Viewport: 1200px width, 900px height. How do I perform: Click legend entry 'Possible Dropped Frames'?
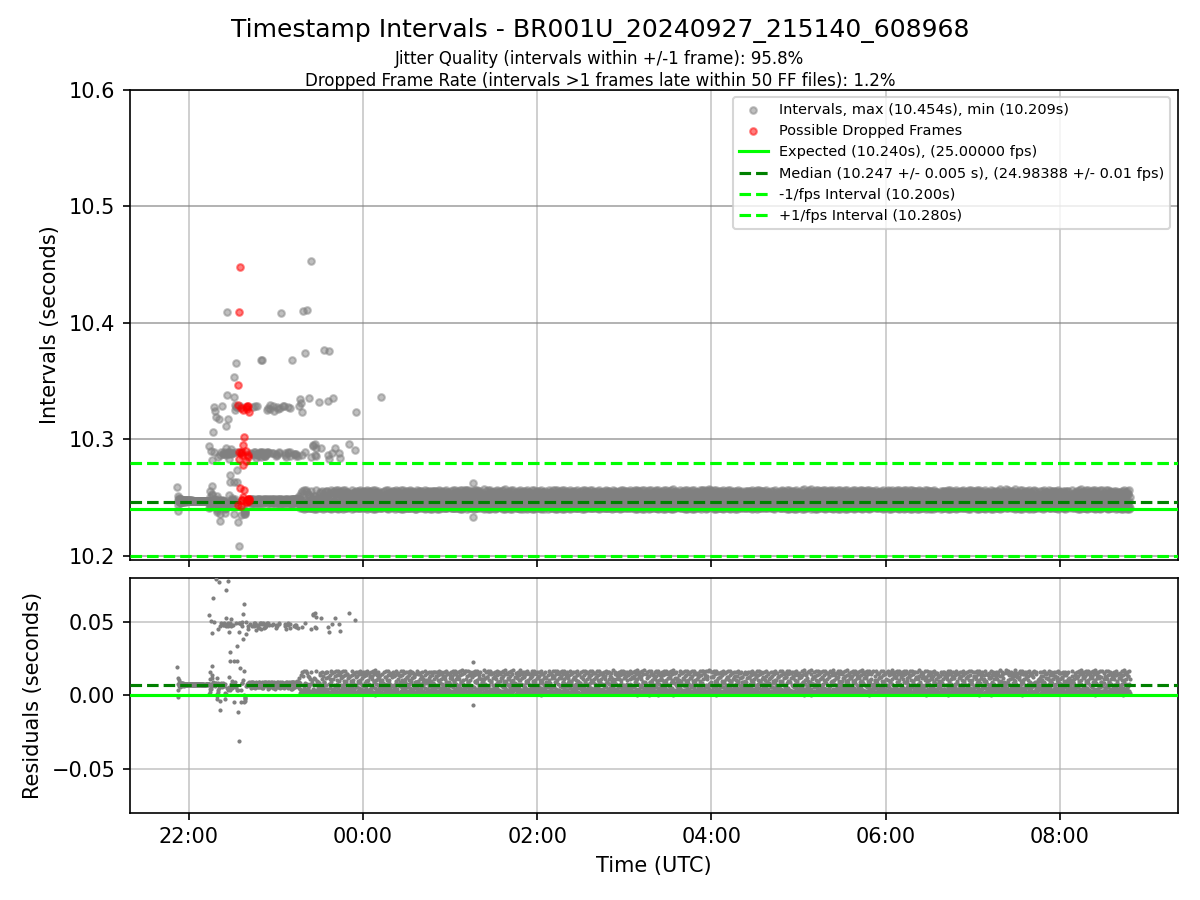pos(870,130)
